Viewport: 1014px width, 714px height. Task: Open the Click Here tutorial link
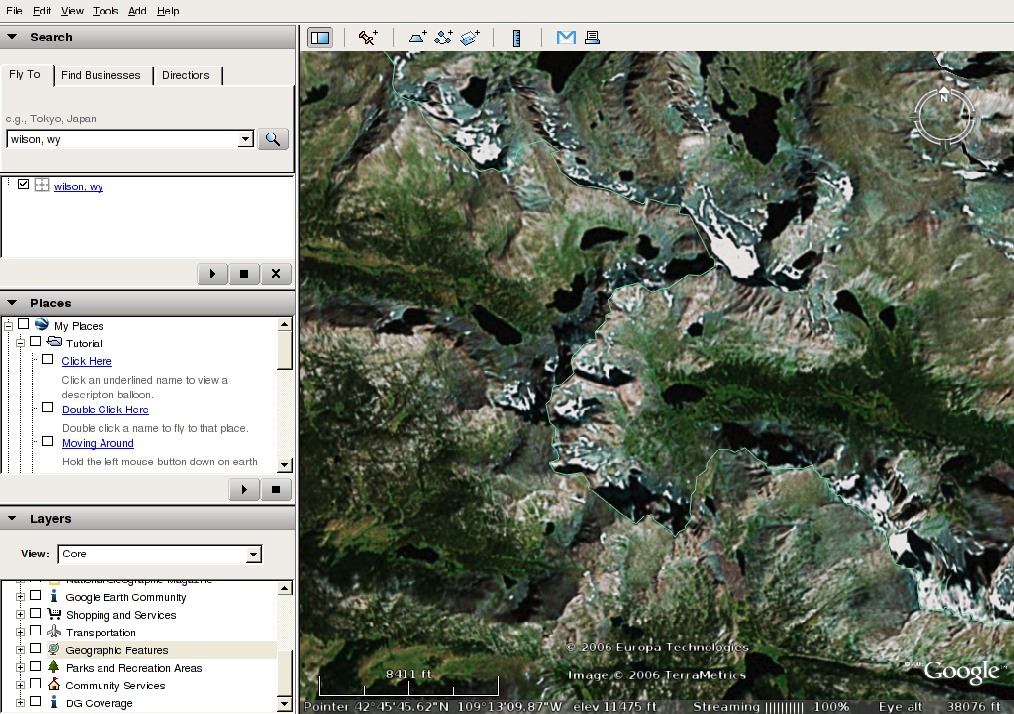pyautogui.click(x=87, y=361)
